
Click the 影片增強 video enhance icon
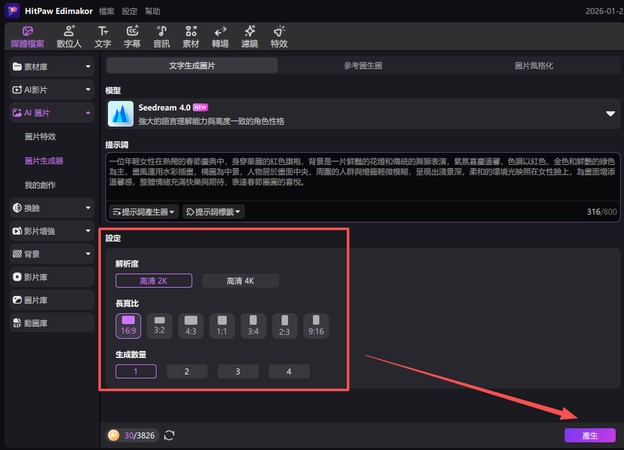17,231
